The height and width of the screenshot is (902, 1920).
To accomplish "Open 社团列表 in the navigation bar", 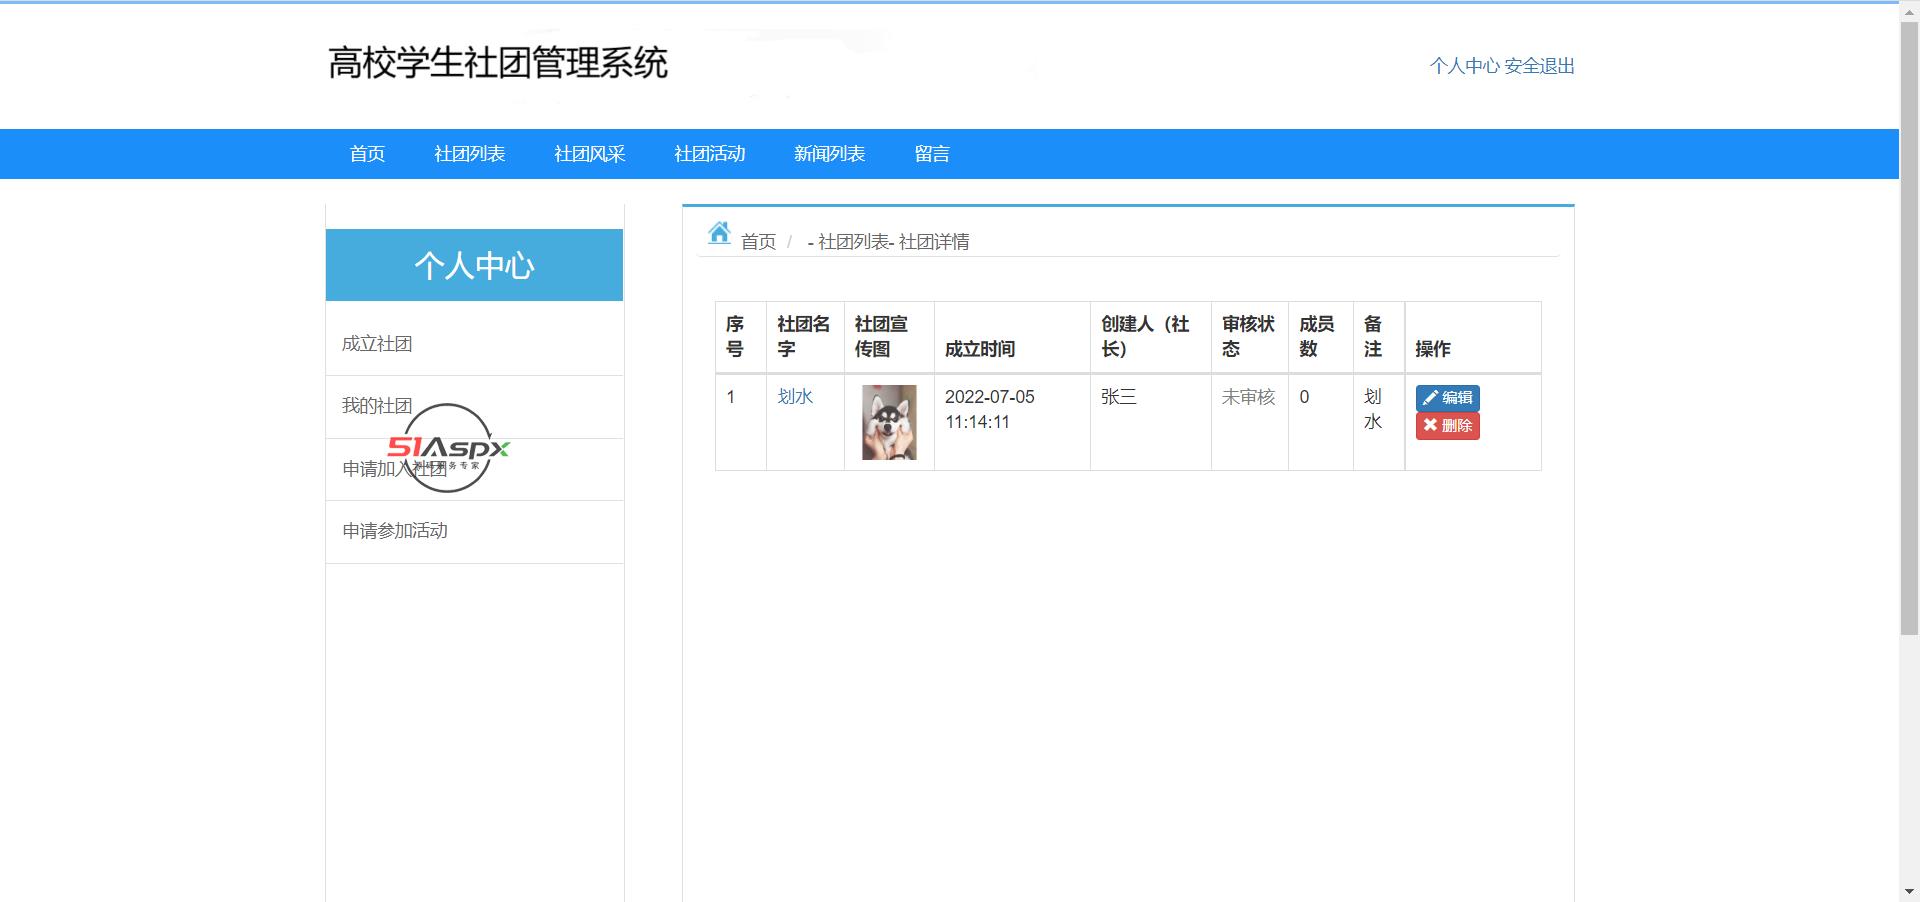I will pyautogui.click(x=470, y=154).
